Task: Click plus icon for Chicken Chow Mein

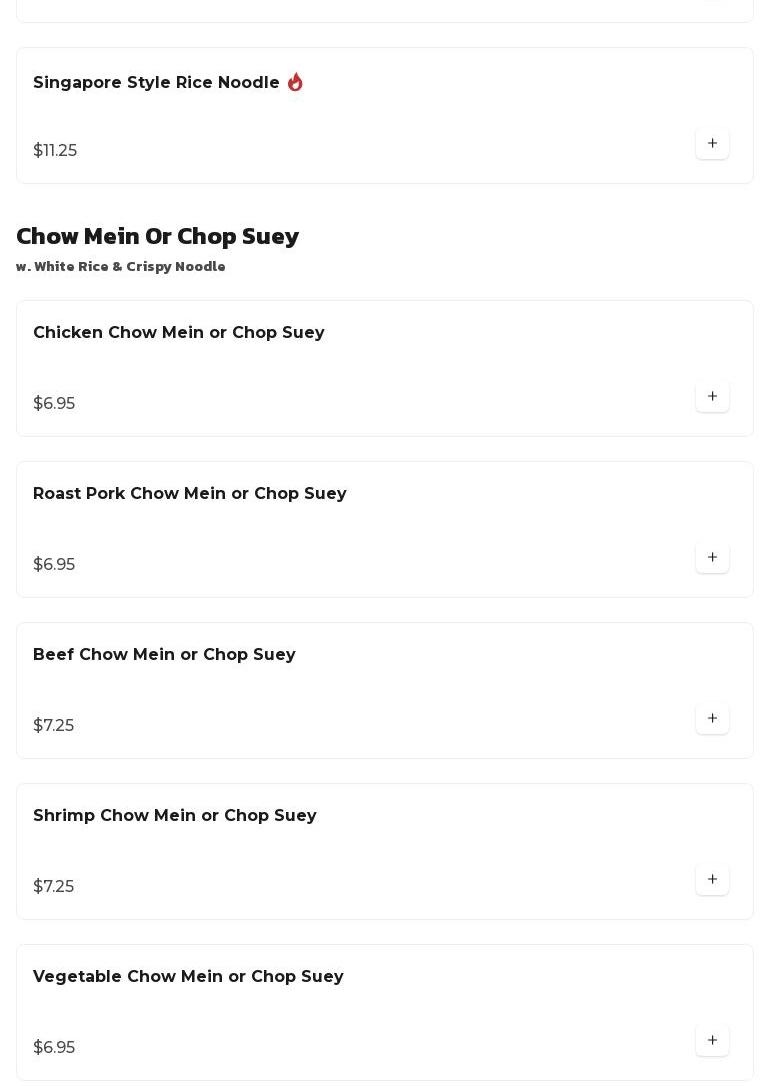Action: point(712,396)
